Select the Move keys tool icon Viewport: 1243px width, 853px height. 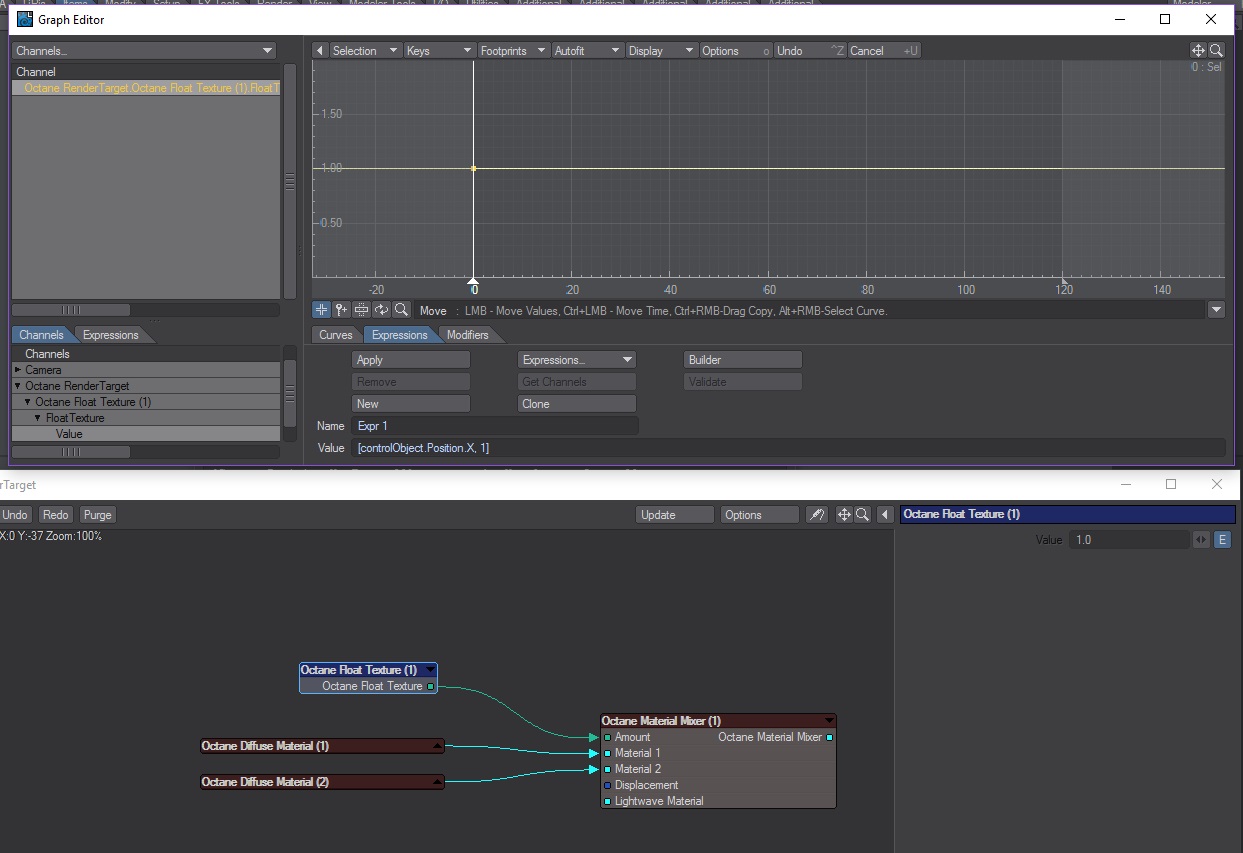[x=321, y=310]
